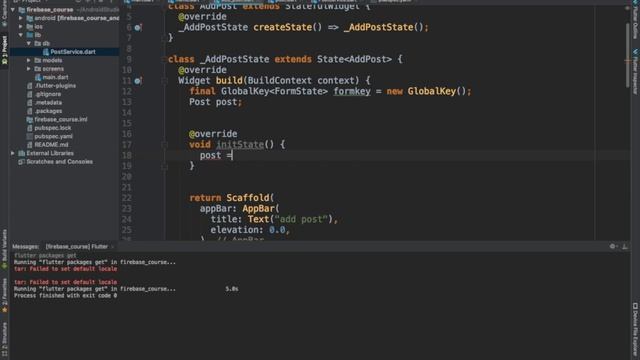The image size is (640, 360).
Task: Click the editor vertical scrollbar
Action: (x=628, y=55)
